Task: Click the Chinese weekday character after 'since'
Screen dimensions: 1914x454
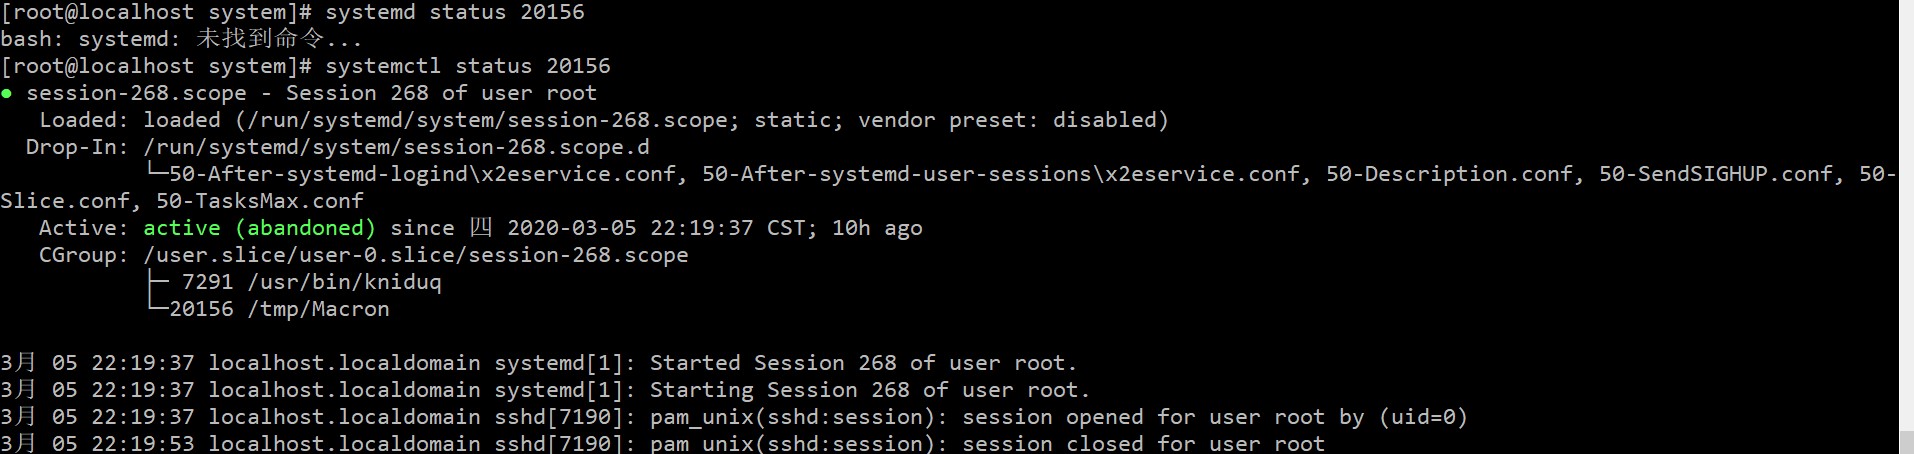Action: coord(481,228)
